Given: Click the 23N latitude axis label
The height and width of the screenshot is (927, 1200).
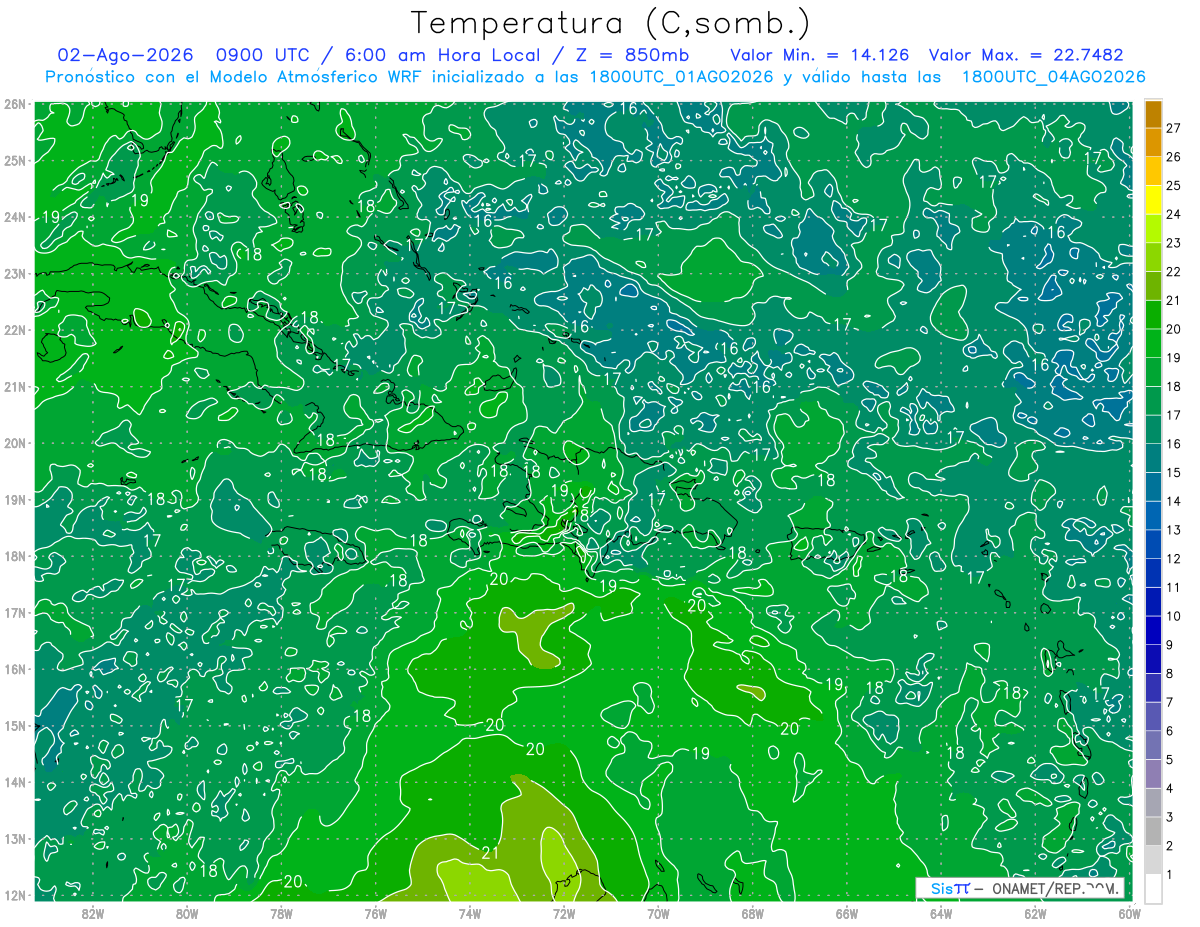Looking at the screenshot, I should [15, 273].
